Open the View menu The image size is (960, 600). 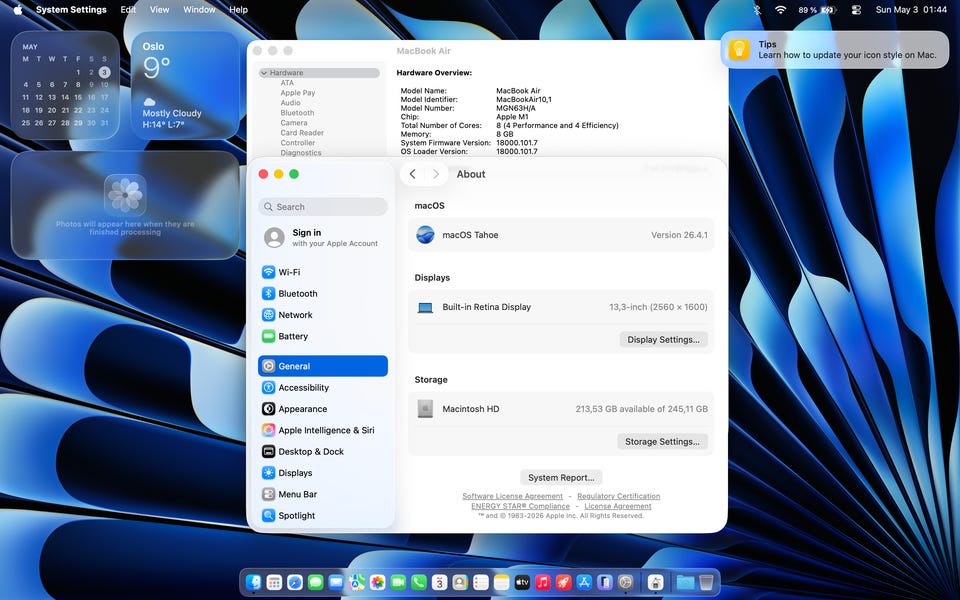tap(159, 10)
